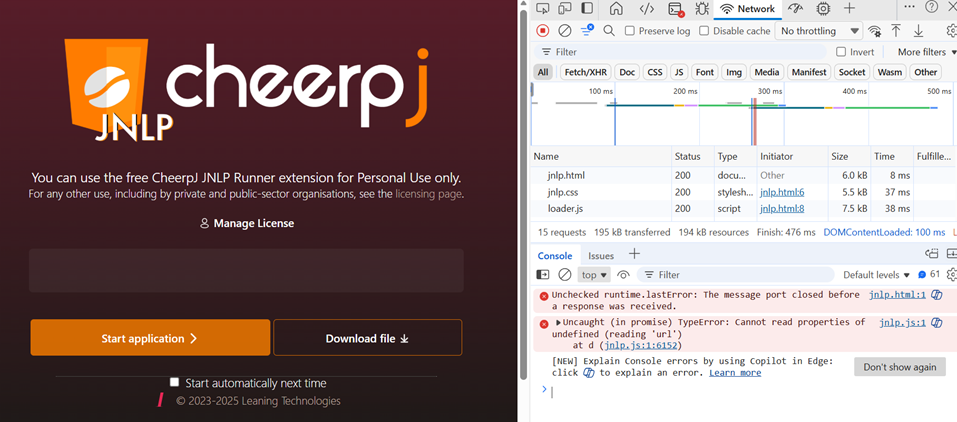This screenshot has height=422, width=957.
Task: Switch to the Network tab
Action: [748, 9]
